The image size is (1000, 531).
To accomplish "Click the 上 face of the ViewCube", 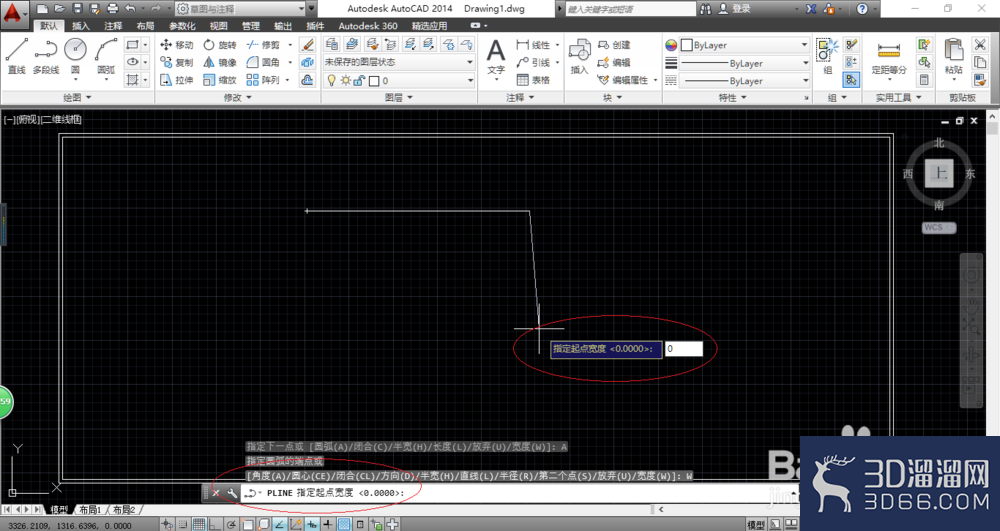I will click(939, 173).
